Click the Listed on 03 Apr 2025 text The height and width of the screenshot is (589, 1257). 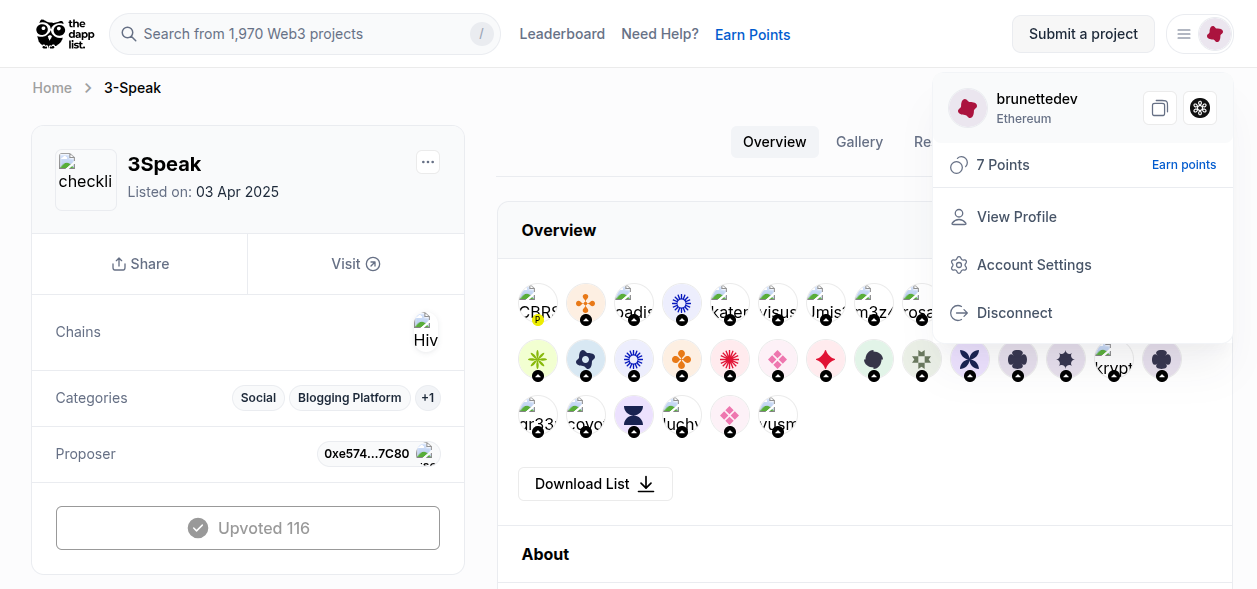point(203,192)
